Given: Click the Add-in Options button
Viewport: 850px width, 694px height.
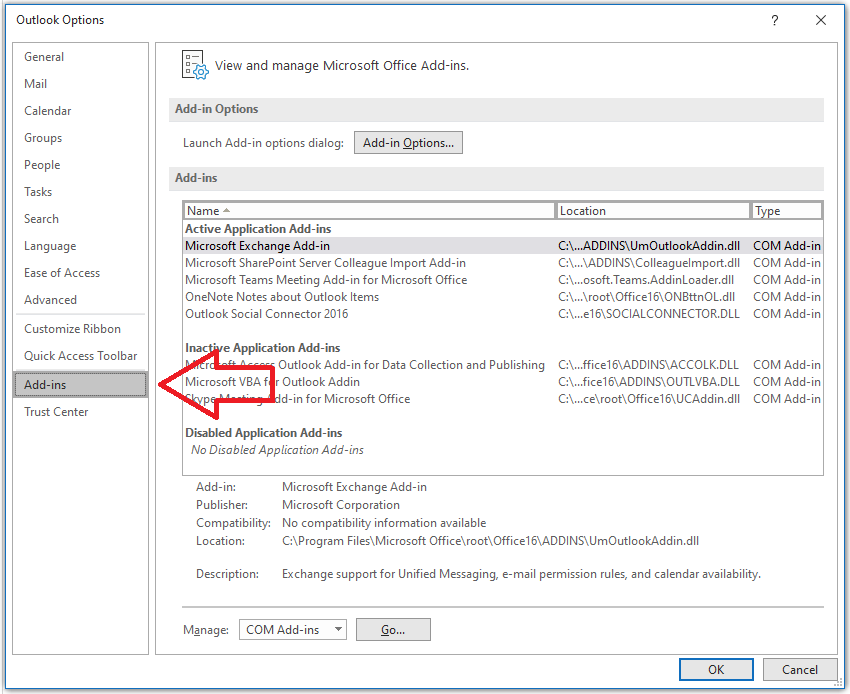Looking at the screenshot, I should pos(408,143).
